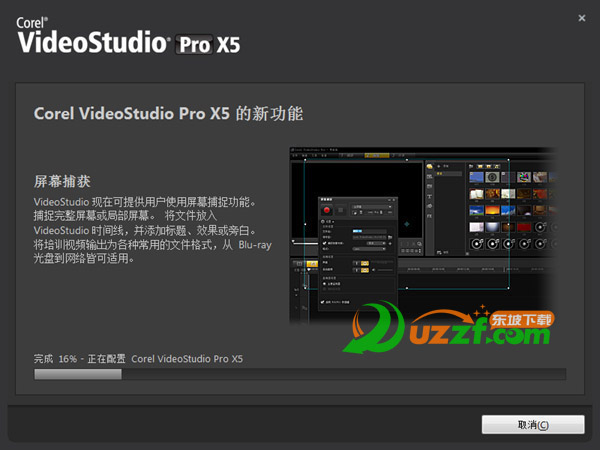The height and width of the screenshot is (450, 600).
Task: Click the status text '完成 16% - 正在配置'
Action: pos(80,359)
